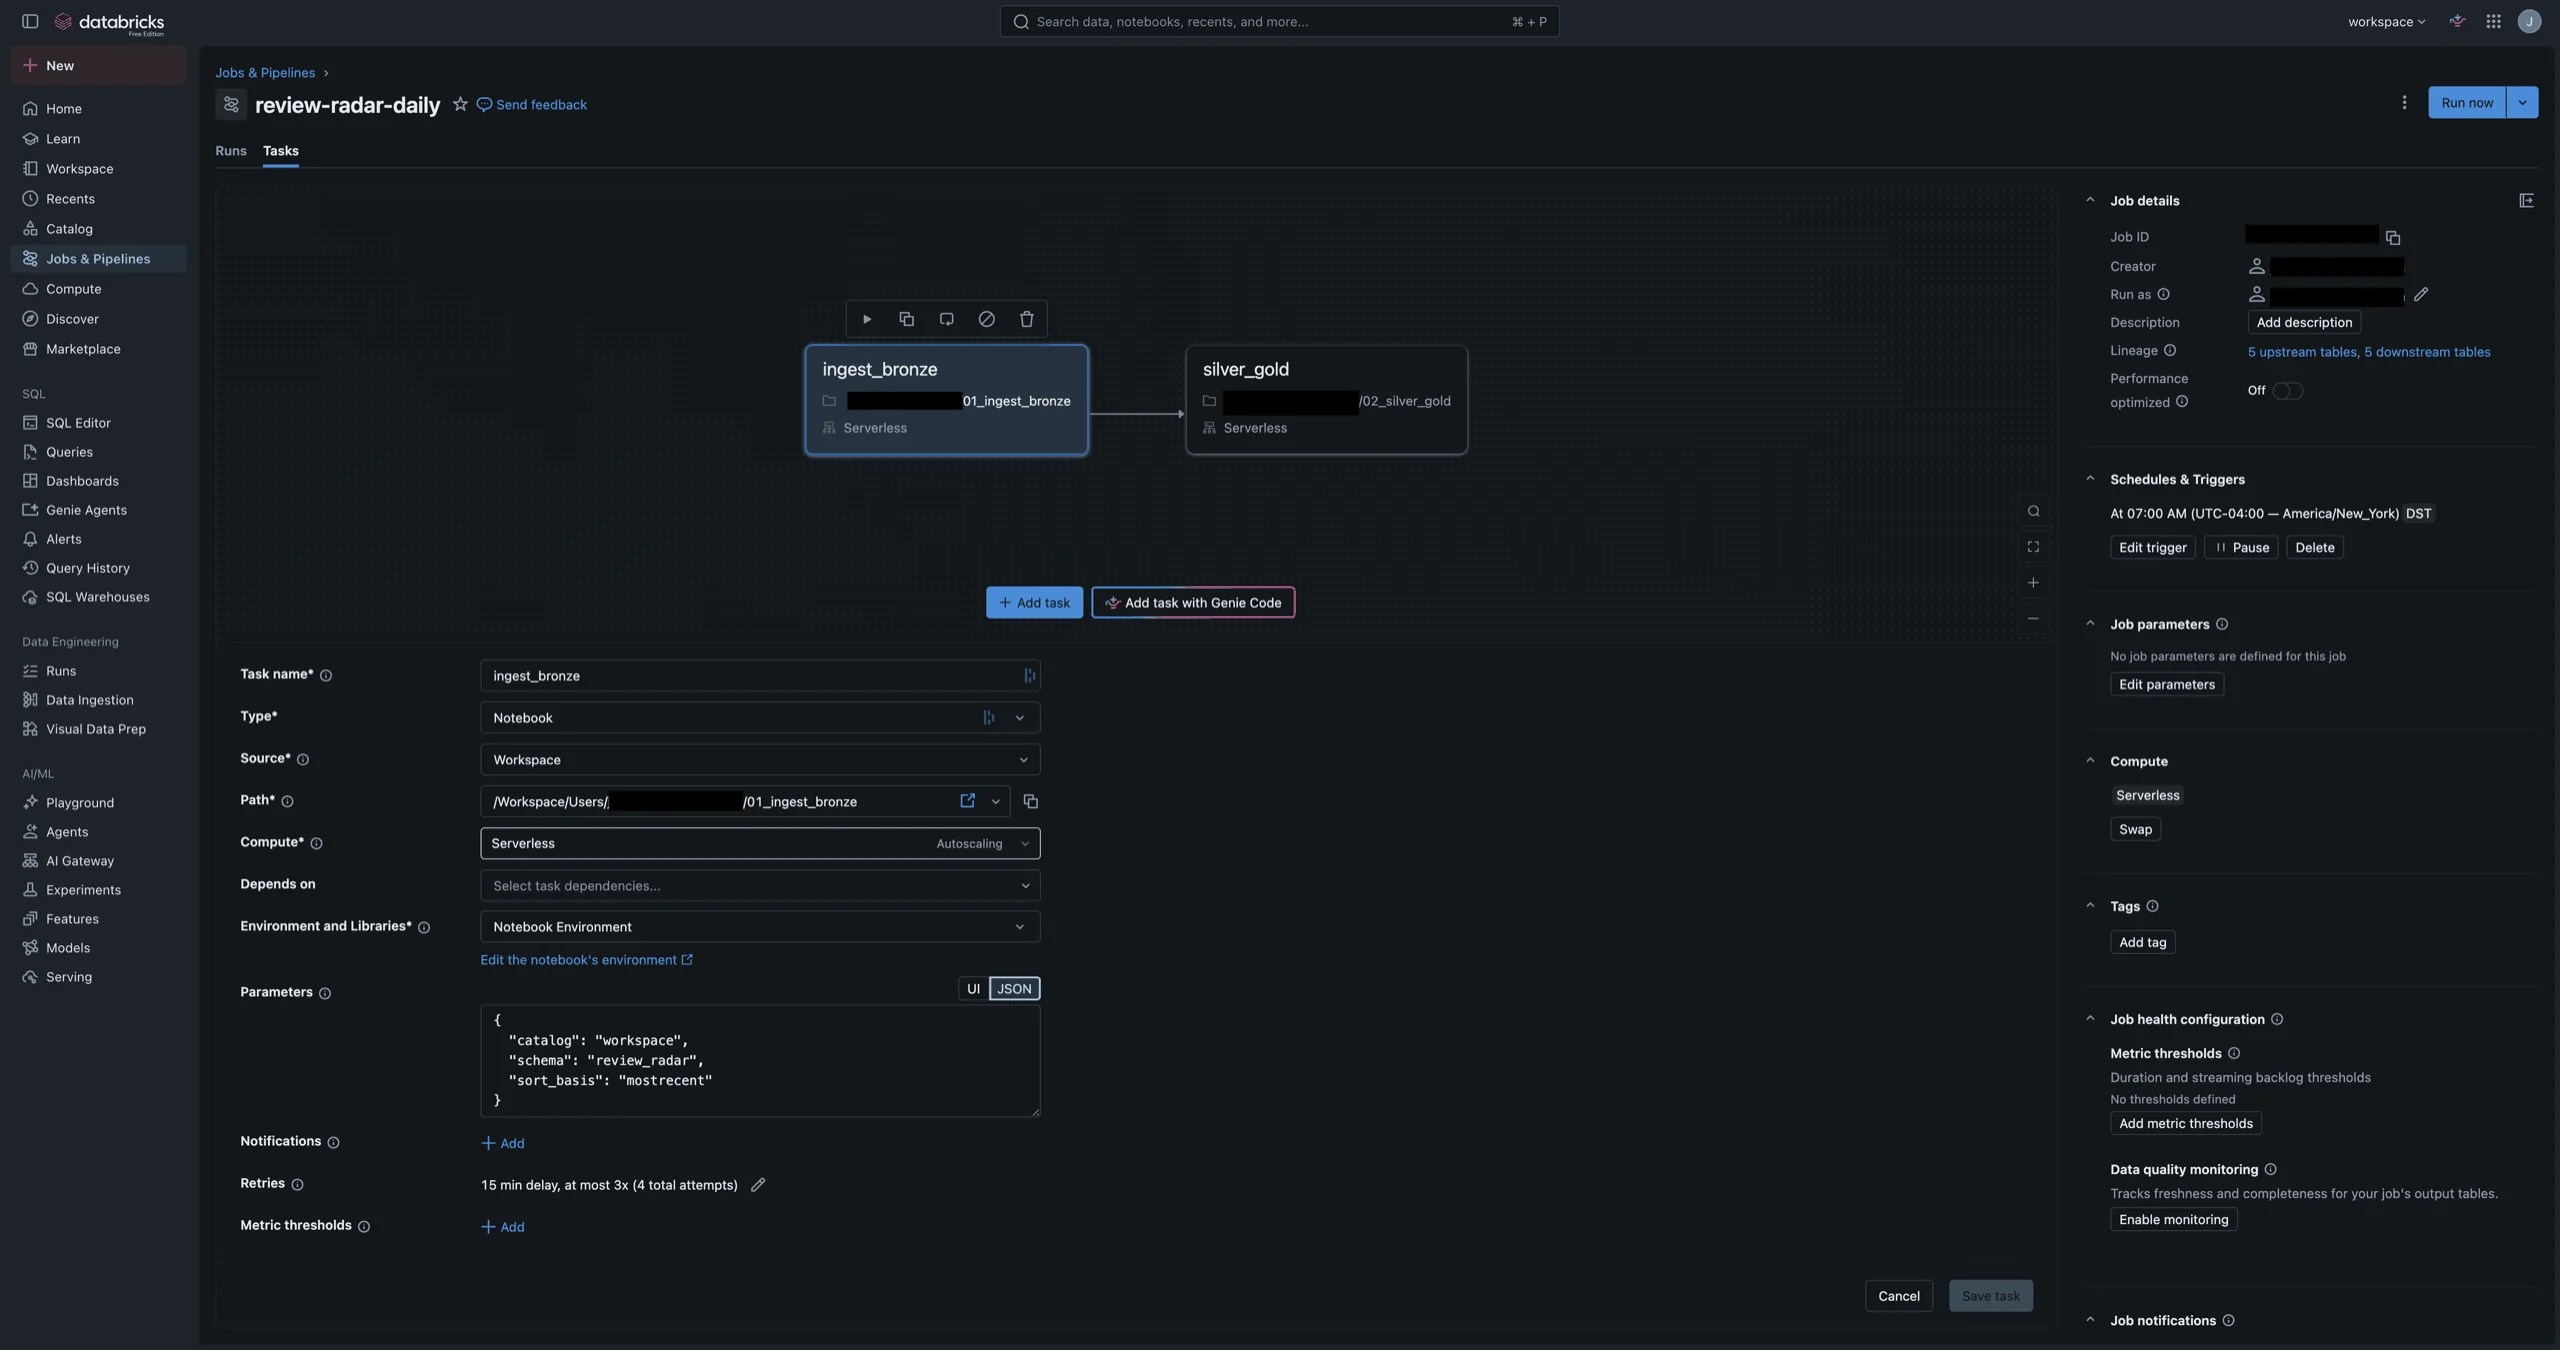Fit the task graph to view
Image resolution: width=2560 pixels, height=1350 pixels.
[2033, 547]
